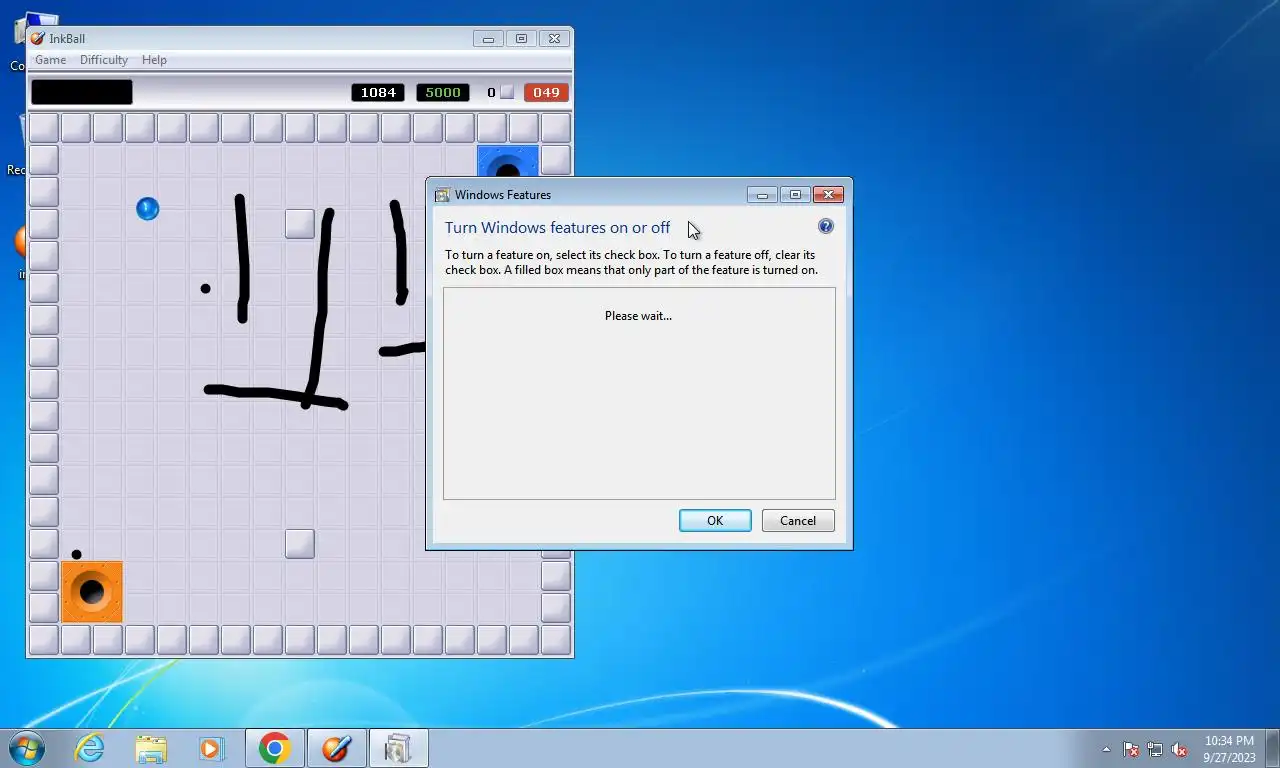Viewport: 1280px width, 768px height.
Task: Click the Windows Features title bar icon
Action: coord(442,195)
